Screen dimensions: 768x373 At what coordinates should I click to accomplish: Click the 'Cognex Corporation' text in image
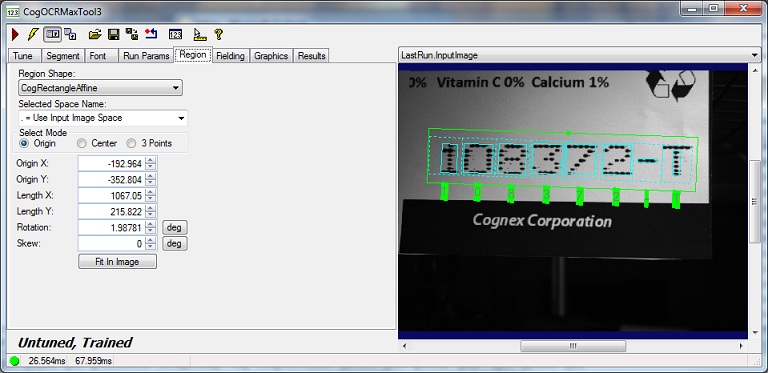coord(542,221)
